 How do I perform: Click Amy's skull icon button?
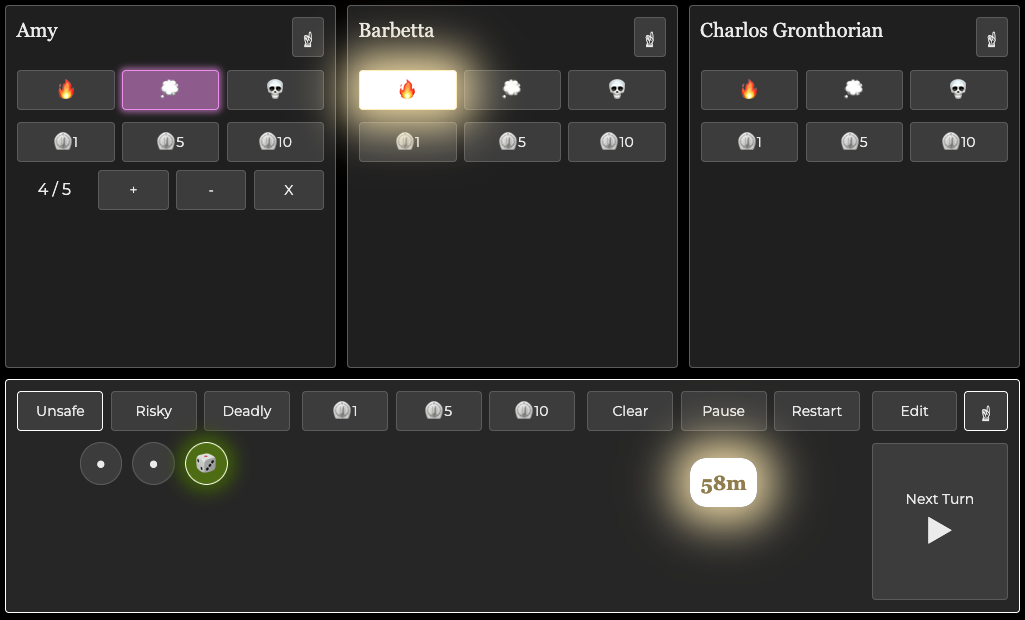coord(275,90)
